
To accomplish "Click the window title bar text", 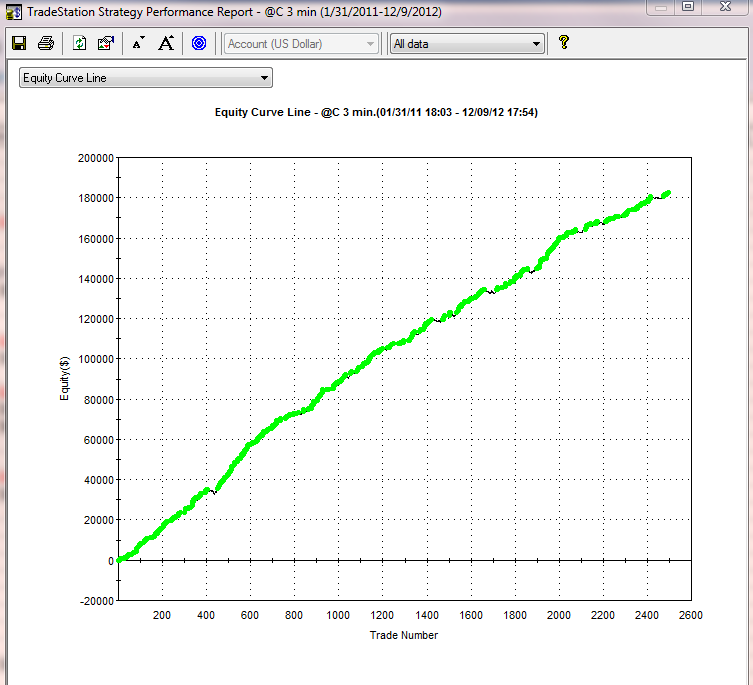I will pos(234,12).
